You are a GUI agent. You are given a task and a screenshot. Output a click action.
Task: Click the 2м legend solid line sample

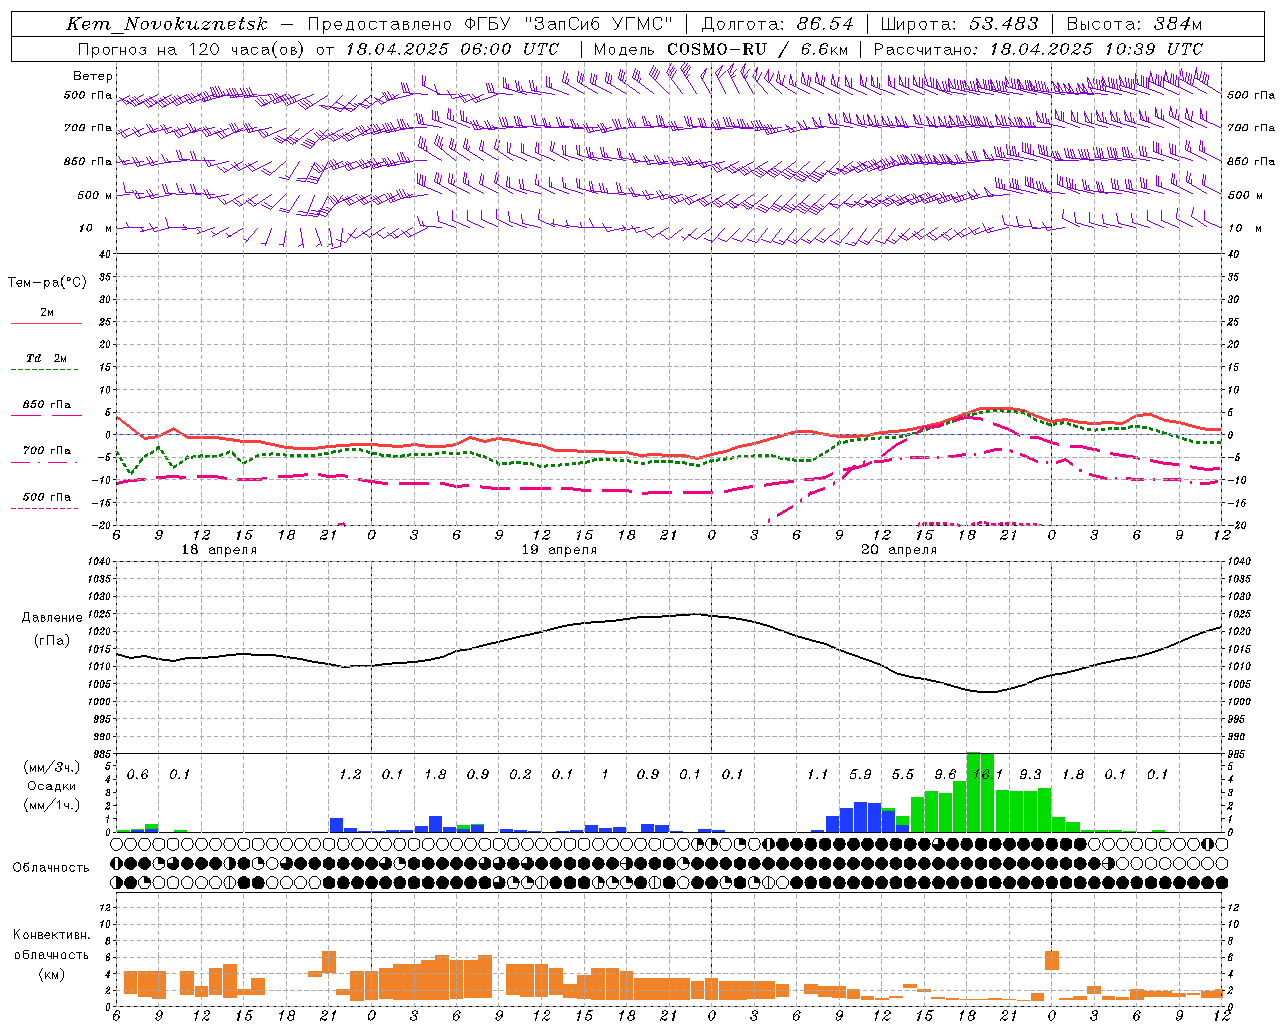47,324
